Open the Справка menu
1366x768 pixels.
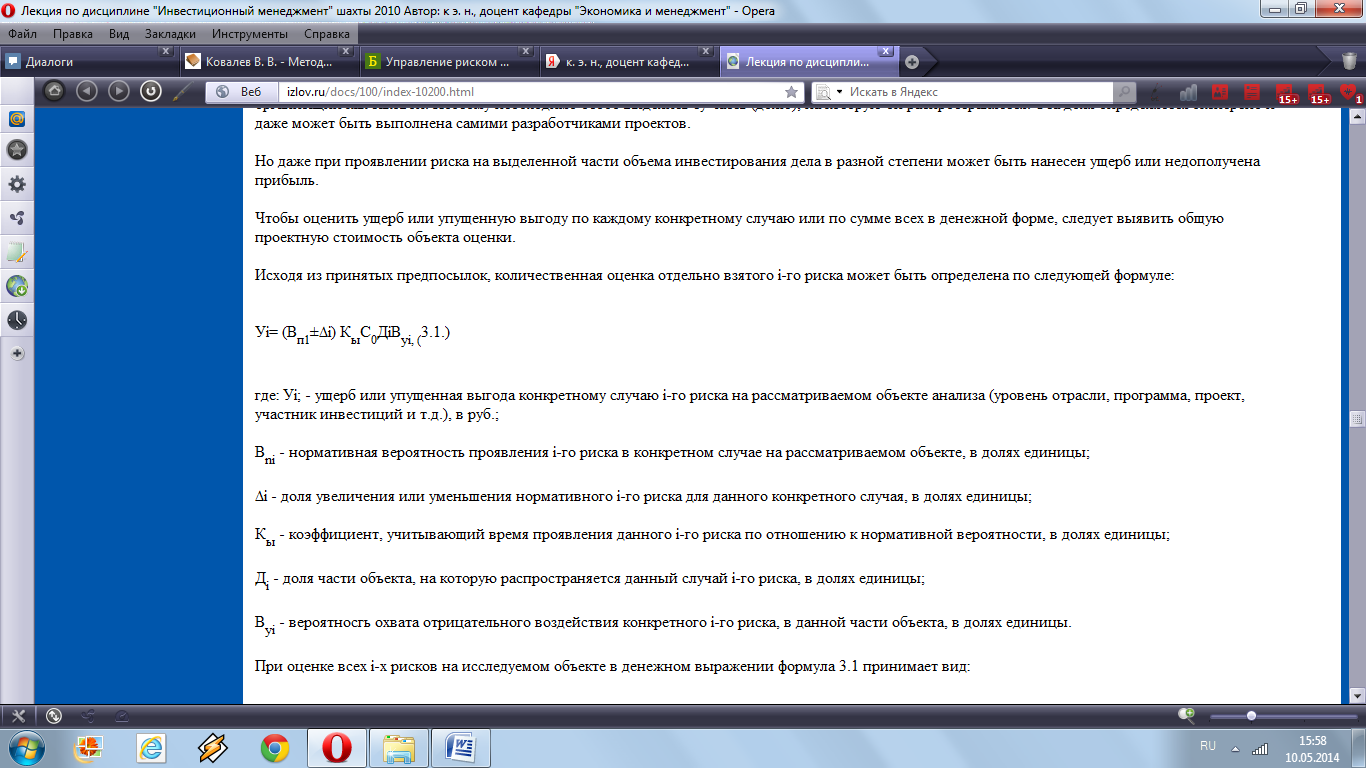point(327,33)
